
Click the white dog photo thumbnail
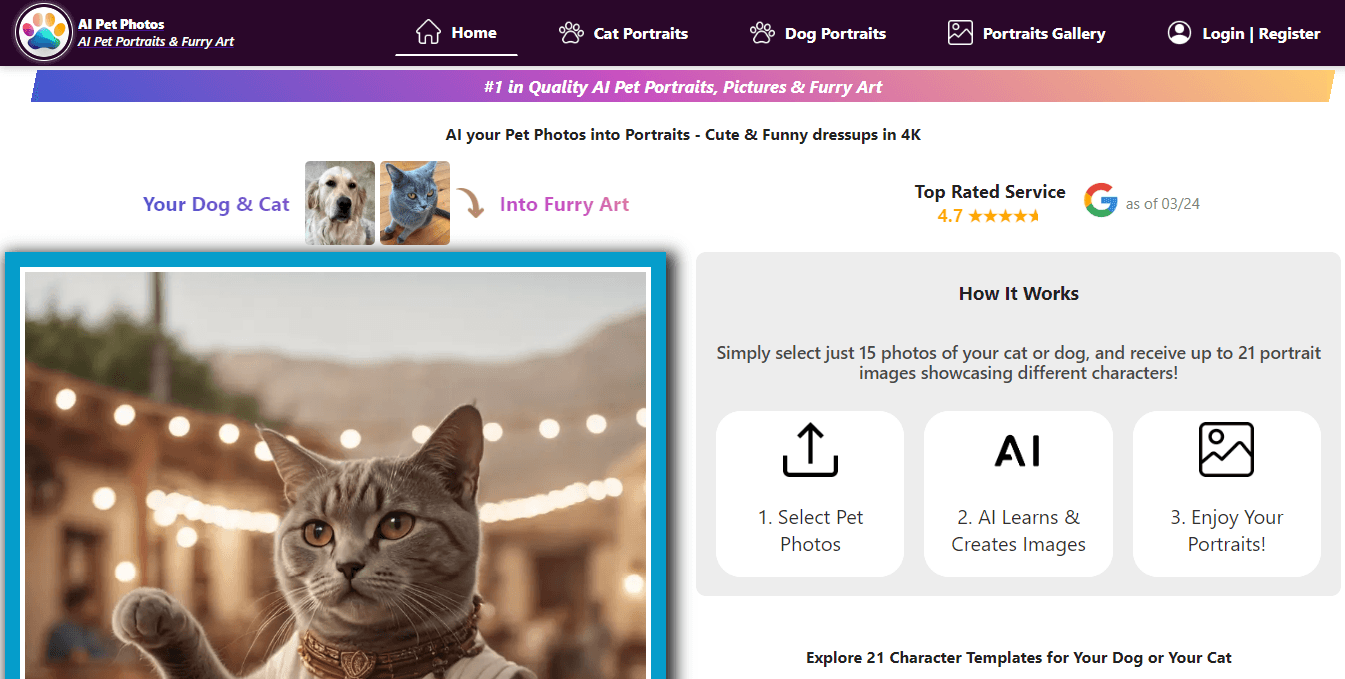(339, 202)
